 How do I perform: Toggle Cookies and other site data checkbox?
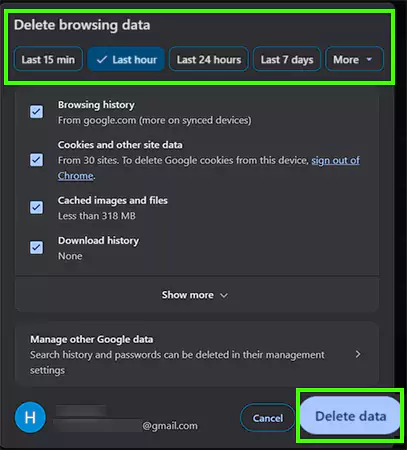(36, 160)
